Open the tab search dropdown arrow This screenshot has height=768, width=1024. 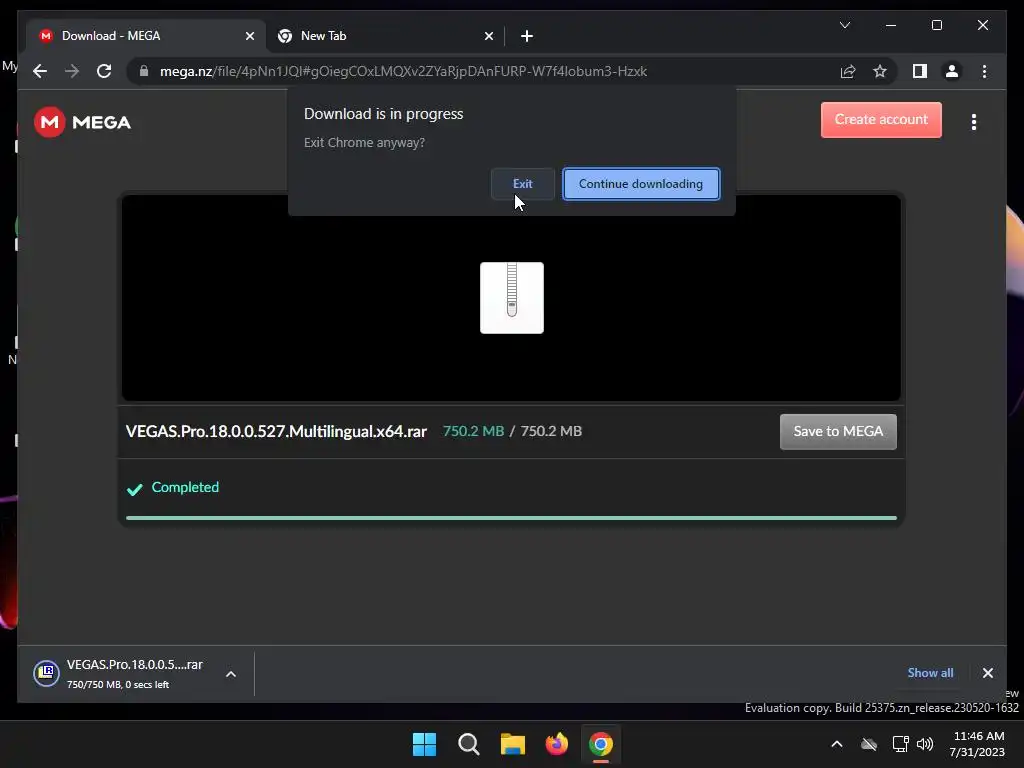tap(844, 25)
